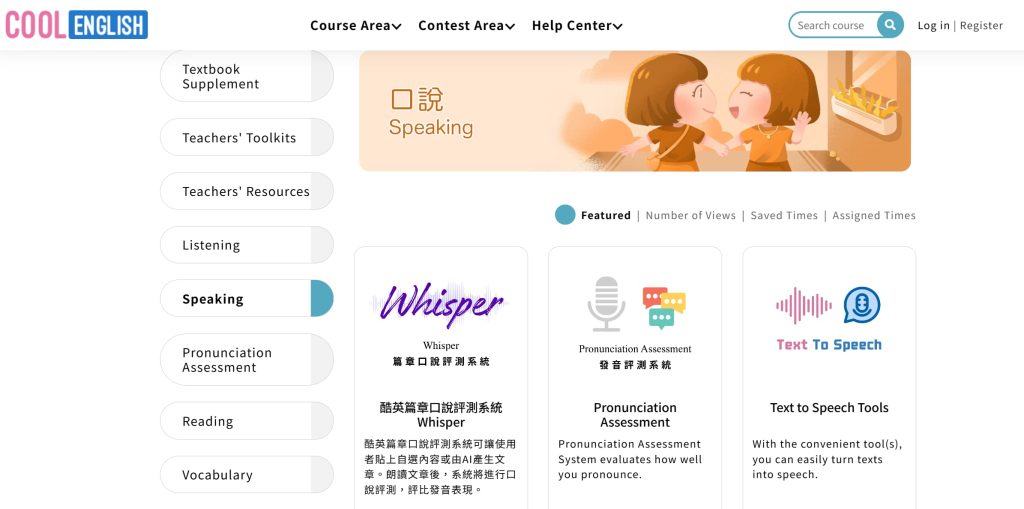Focus the Search course input field
Viewport: 1024px width, 509px height.
point(833,25)
